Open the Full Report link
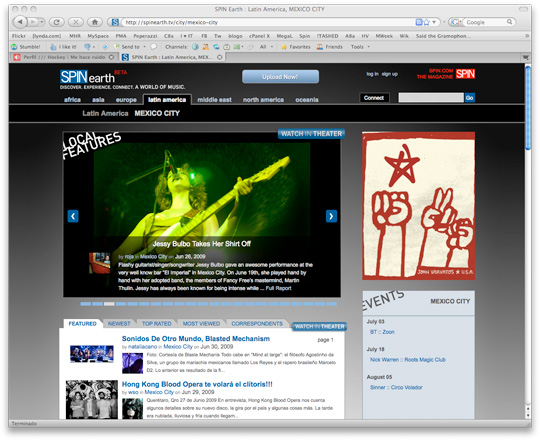Screen dimensions: 540x440 pos(278,288)
